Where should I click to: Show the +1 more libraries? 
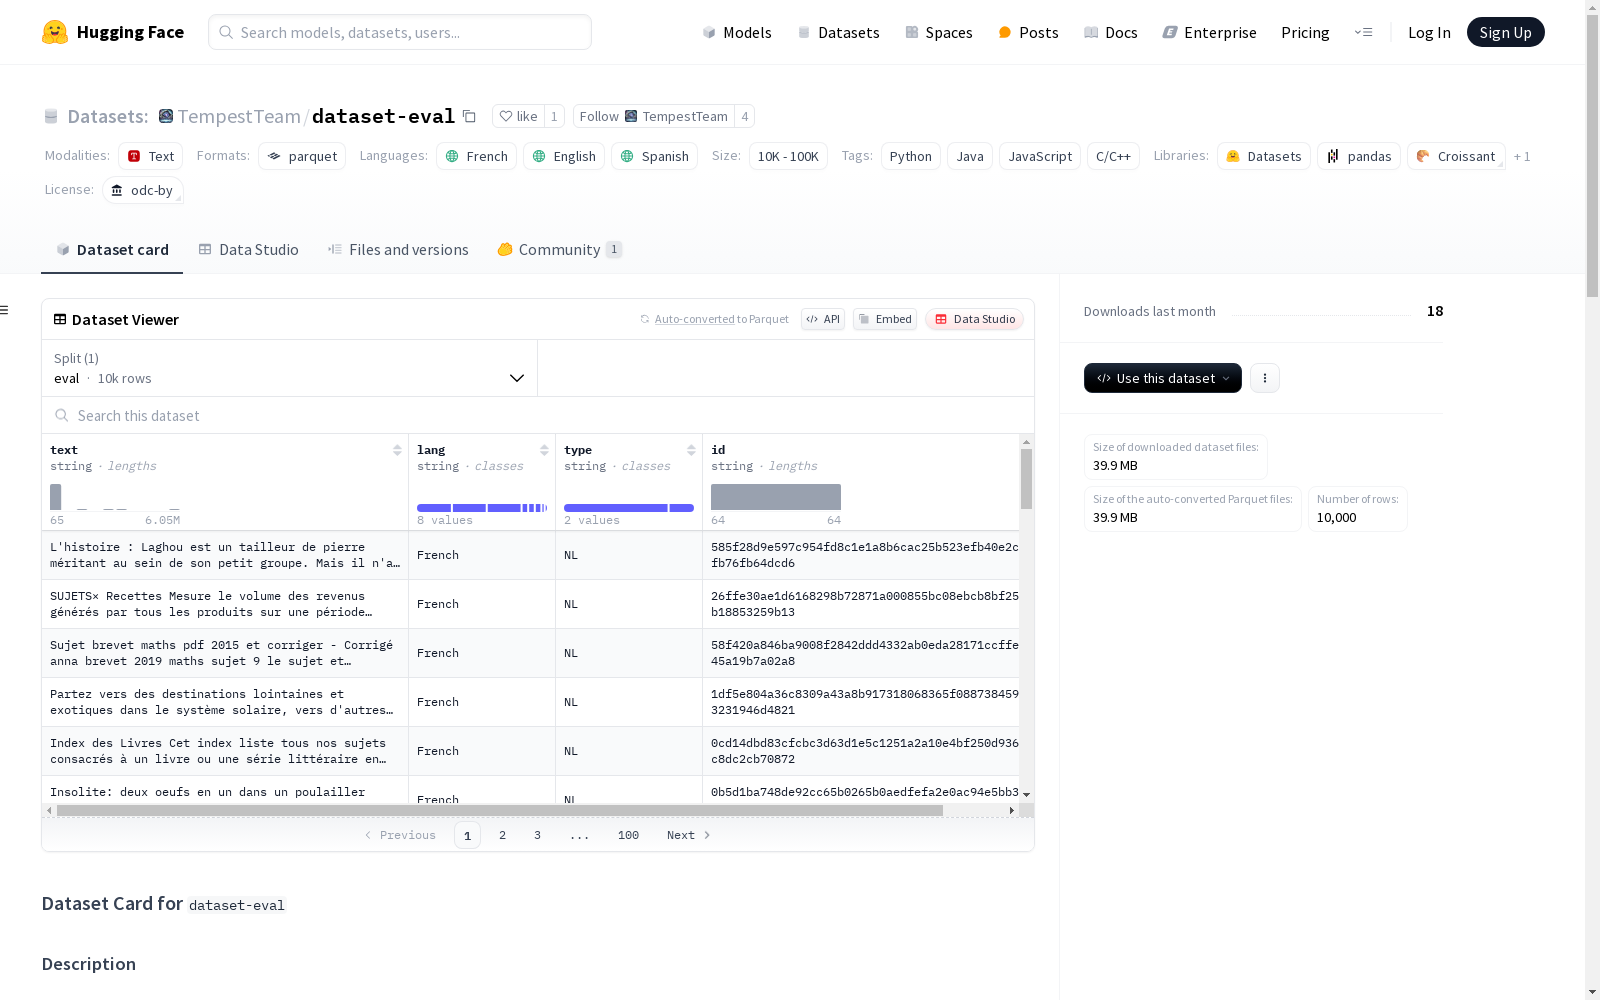(1522, 156)
